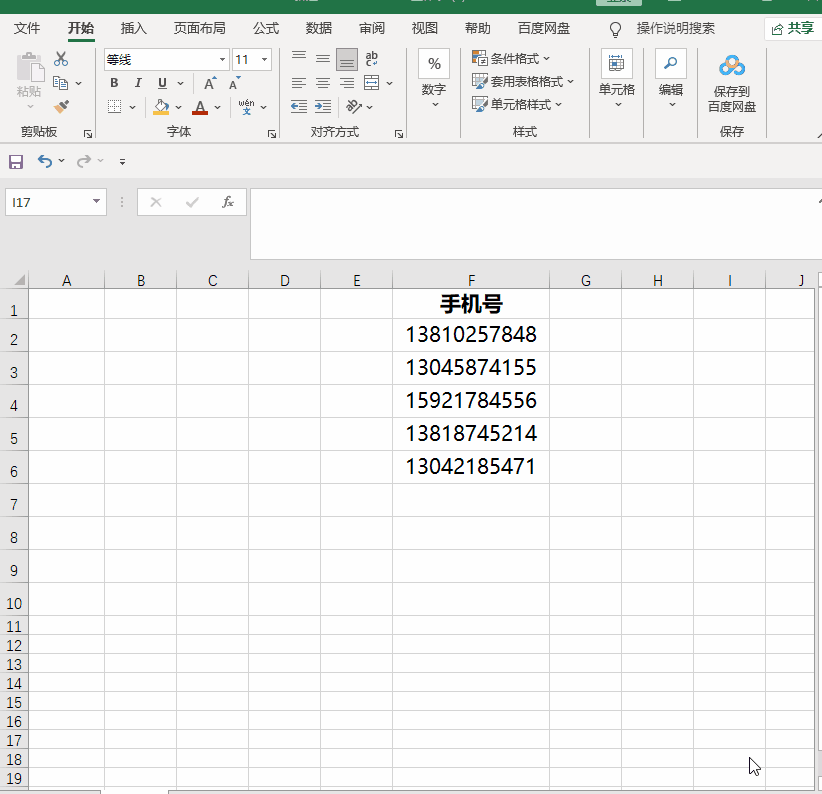Open Alignment settings dialog launcher
The height and width of the screenshot is (794, 822).
point(399,134)
